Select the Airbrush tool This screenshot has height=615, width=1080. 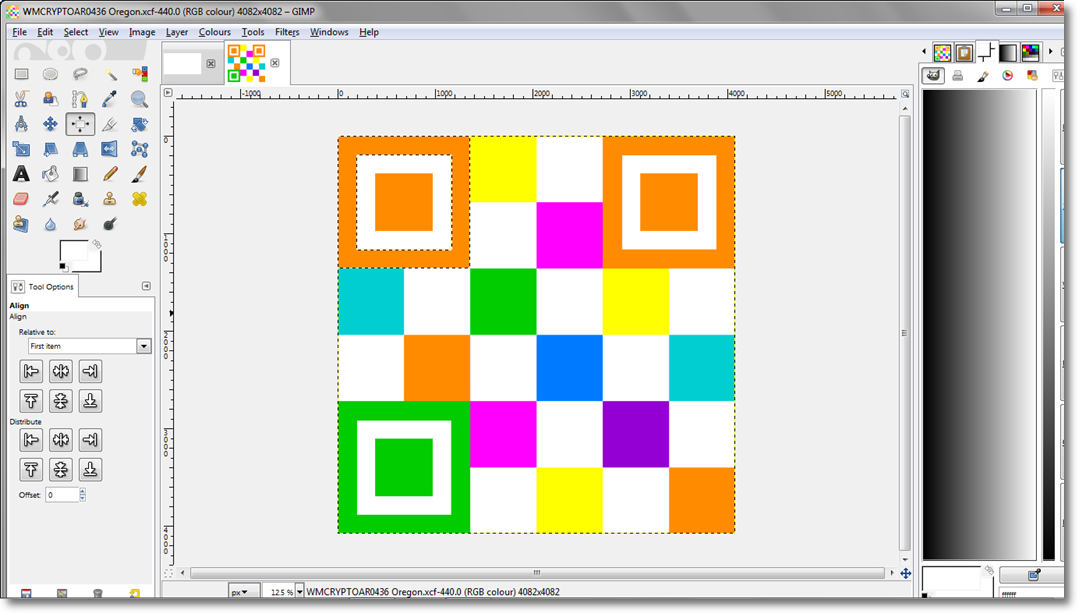[x=50, y=199]
